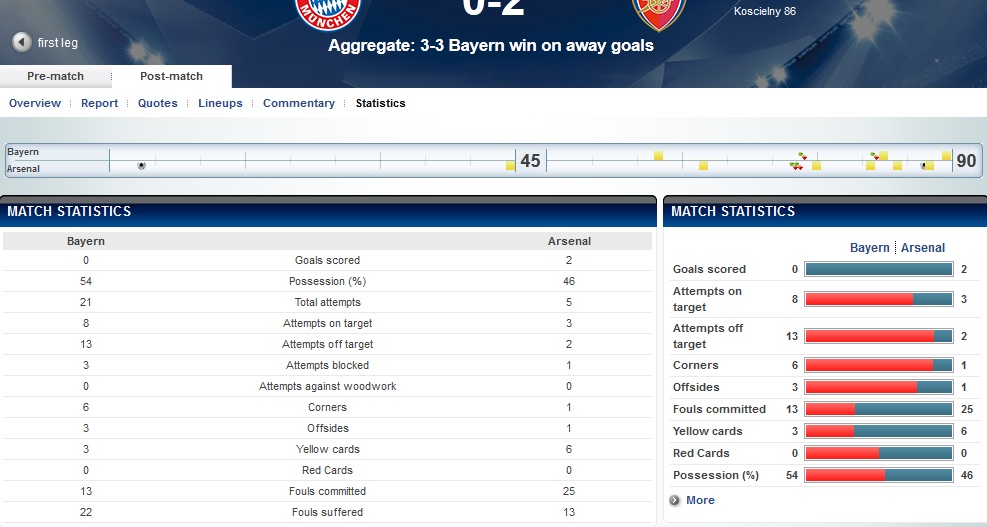The image size is (987, 527).
Task: Click the Possession (%) comparison bar
Action: (x=878, y=475)
